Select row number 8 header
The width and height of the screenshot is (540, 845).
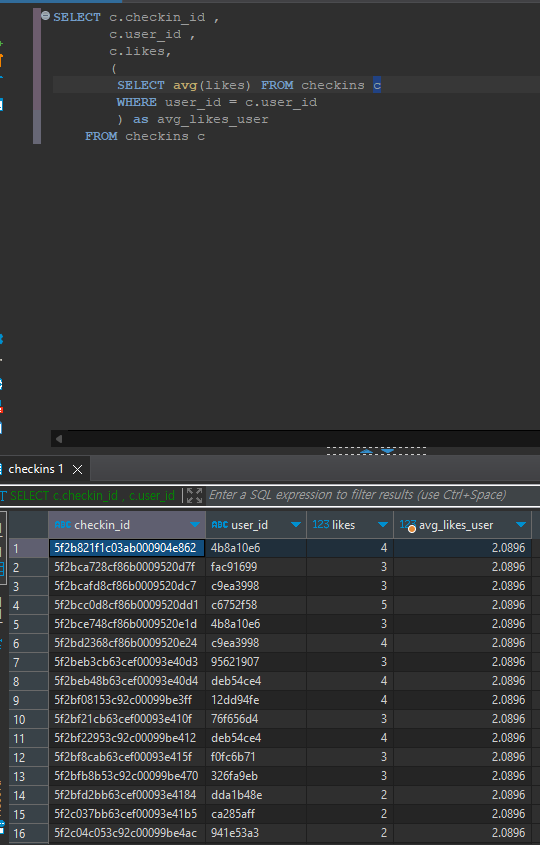28,681
